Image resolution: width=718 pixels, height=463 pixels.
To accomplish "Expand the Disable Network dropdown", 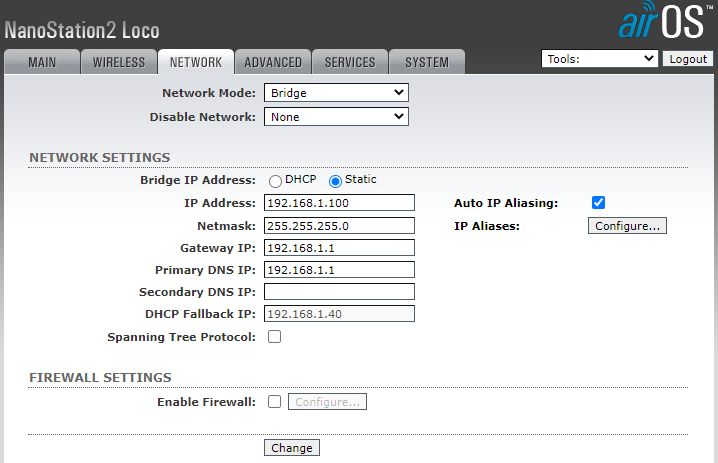I will (x=336, y=117).
